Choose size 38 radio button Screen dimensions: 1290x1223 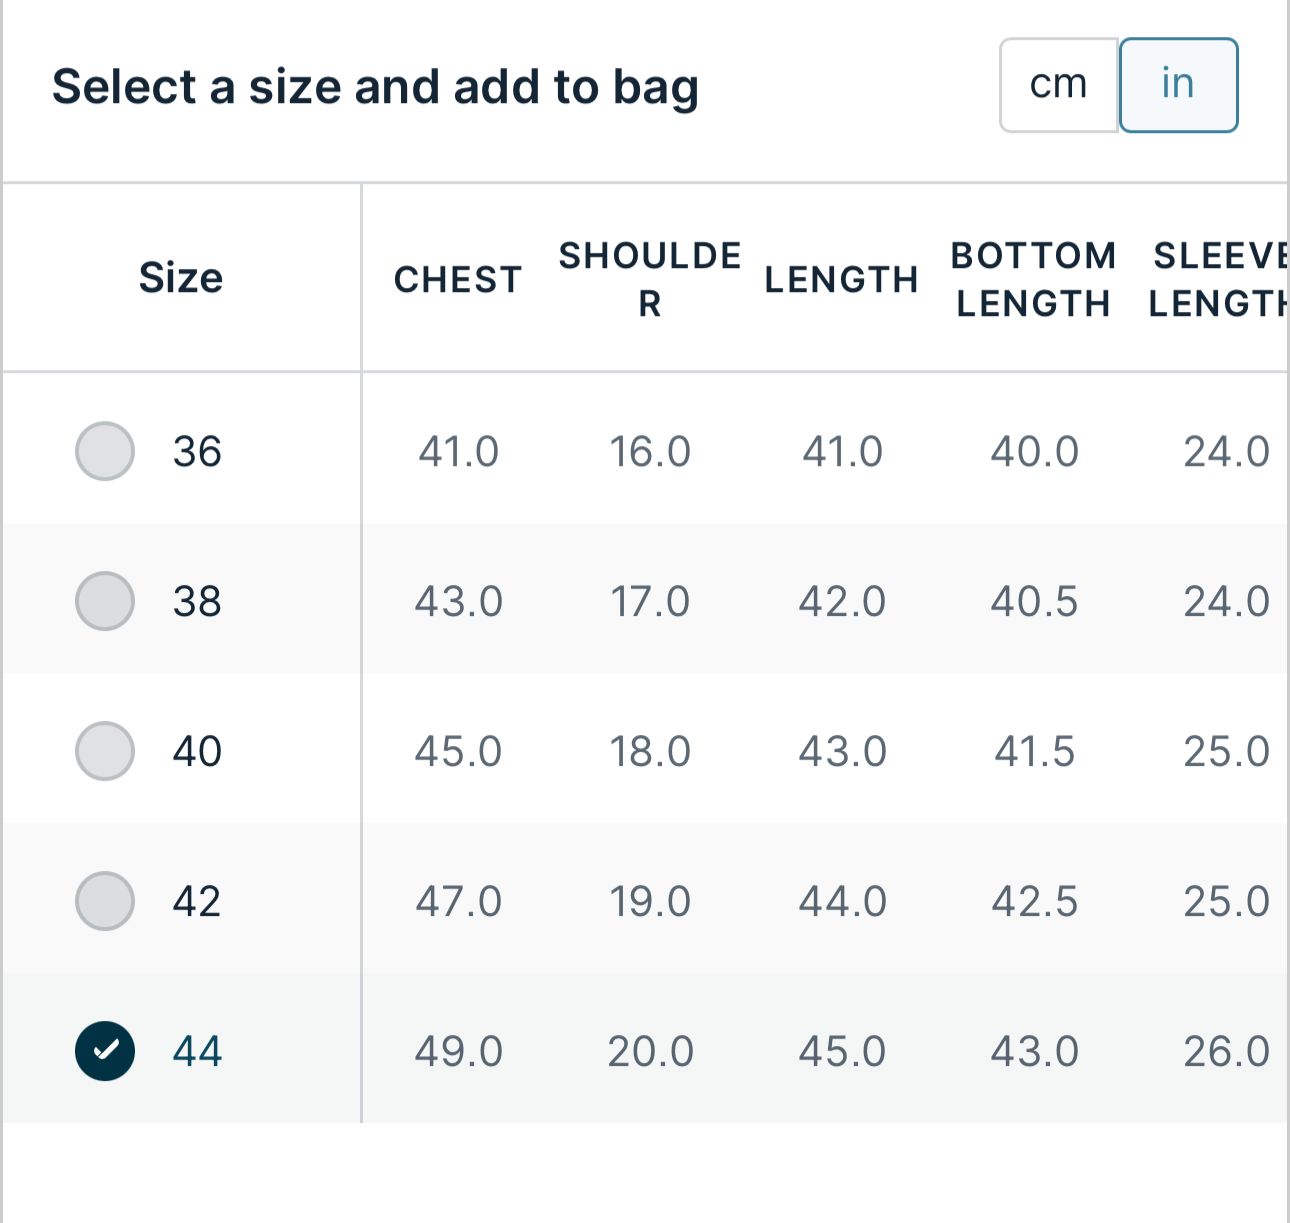pos(105,601)
